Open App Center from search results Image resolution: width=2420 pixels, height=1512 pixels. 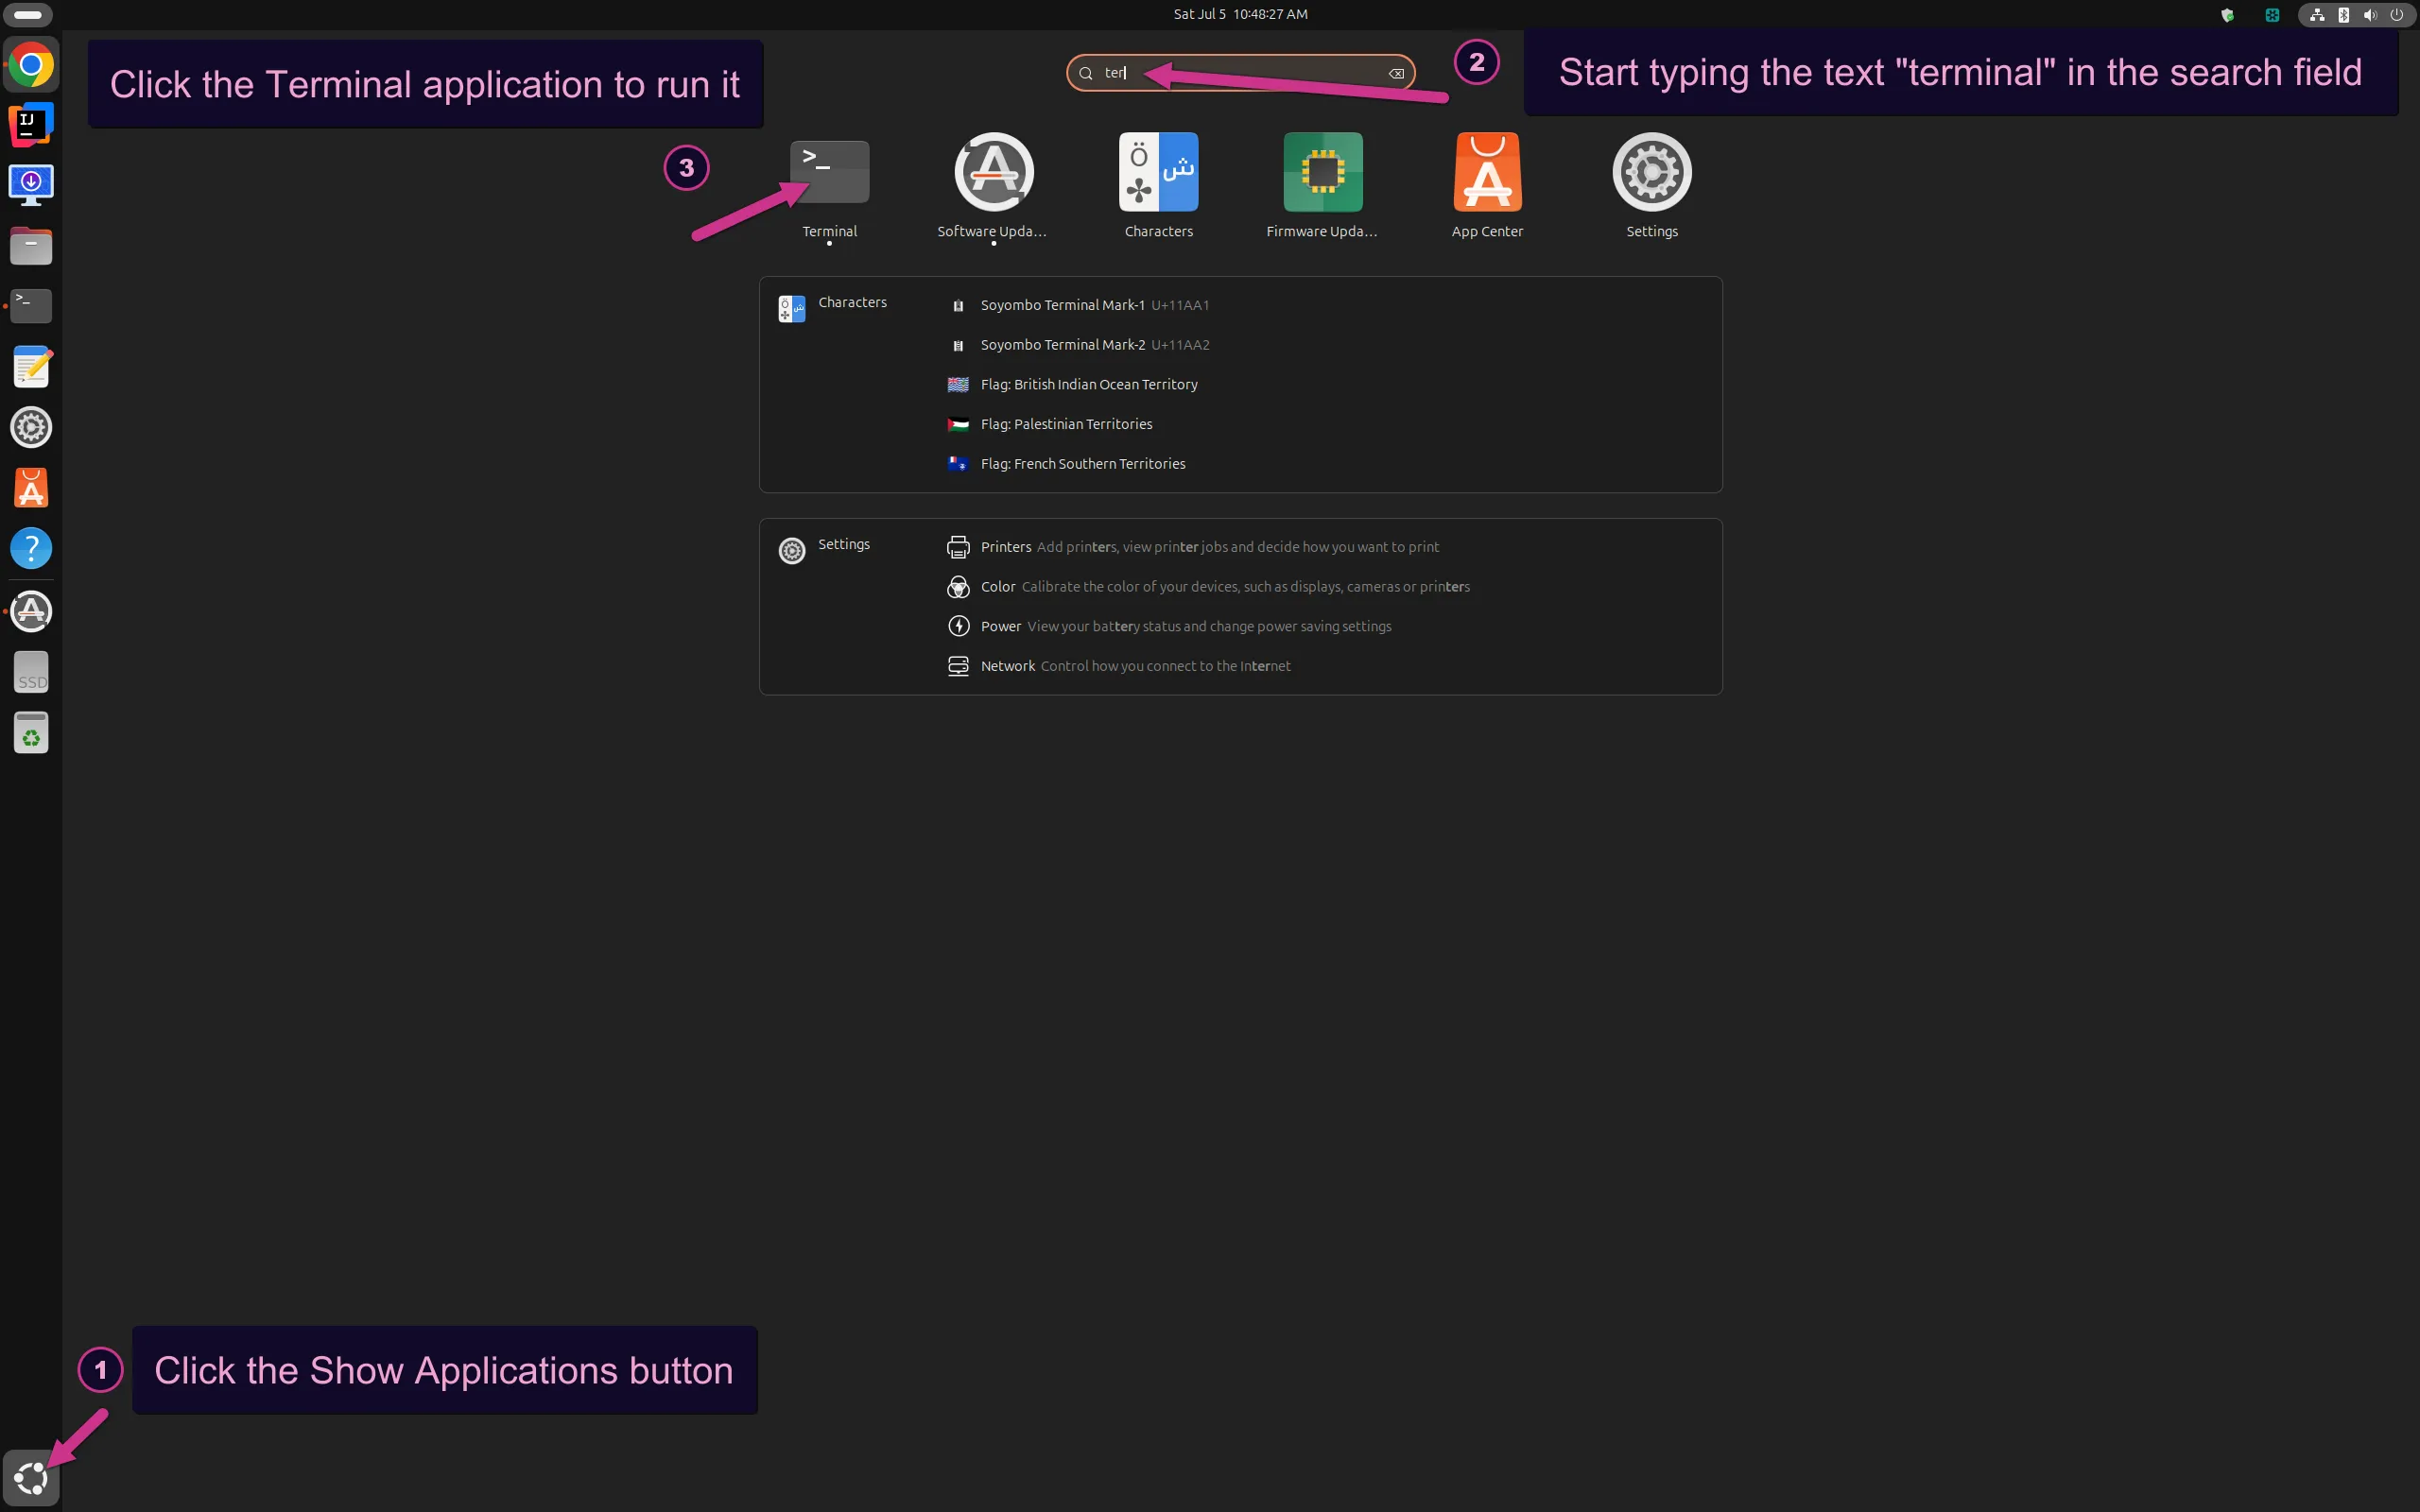(1487, 185)
